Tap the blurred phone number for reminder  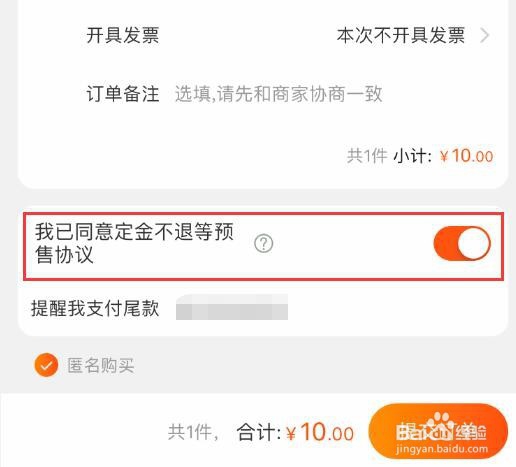[x=232, y=307]
